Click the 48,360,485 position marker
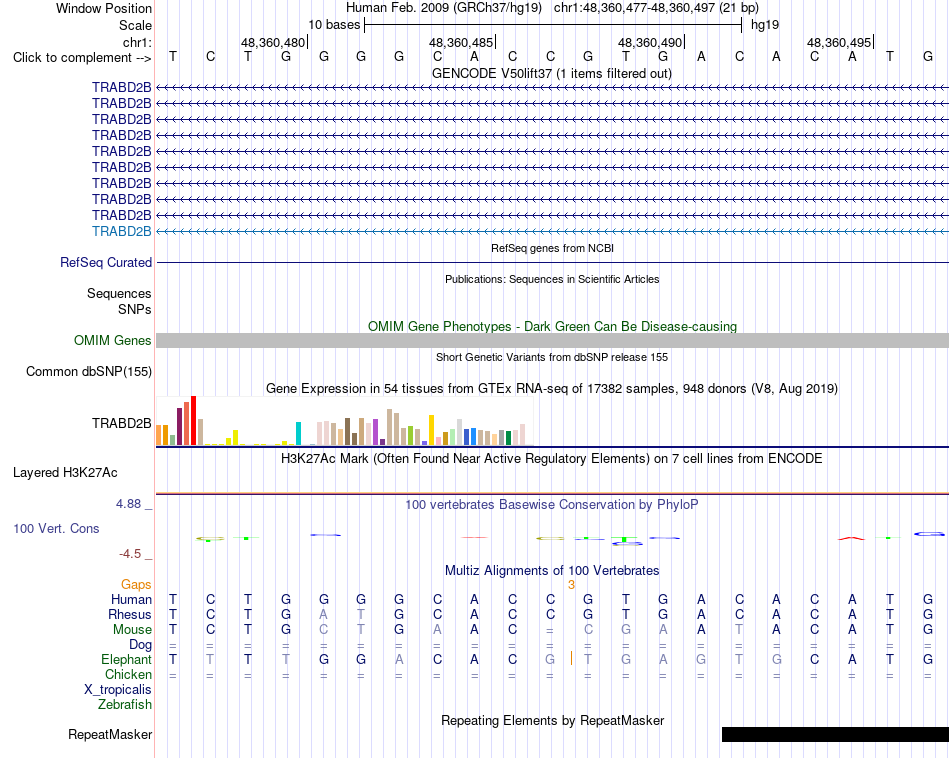The image size is (950, 758). coord(462,42)
